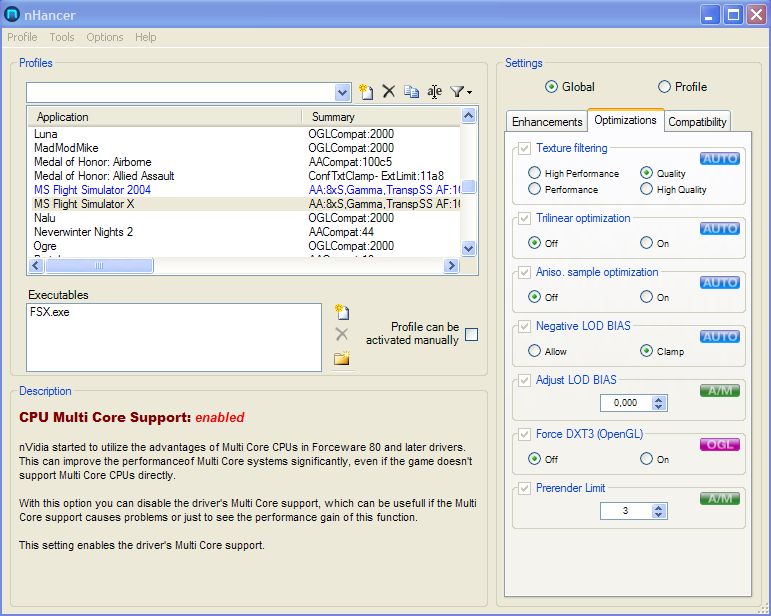Click the nHancer title bar logo
The height and width of the screenshot is (616, 771).
point(12,15)
